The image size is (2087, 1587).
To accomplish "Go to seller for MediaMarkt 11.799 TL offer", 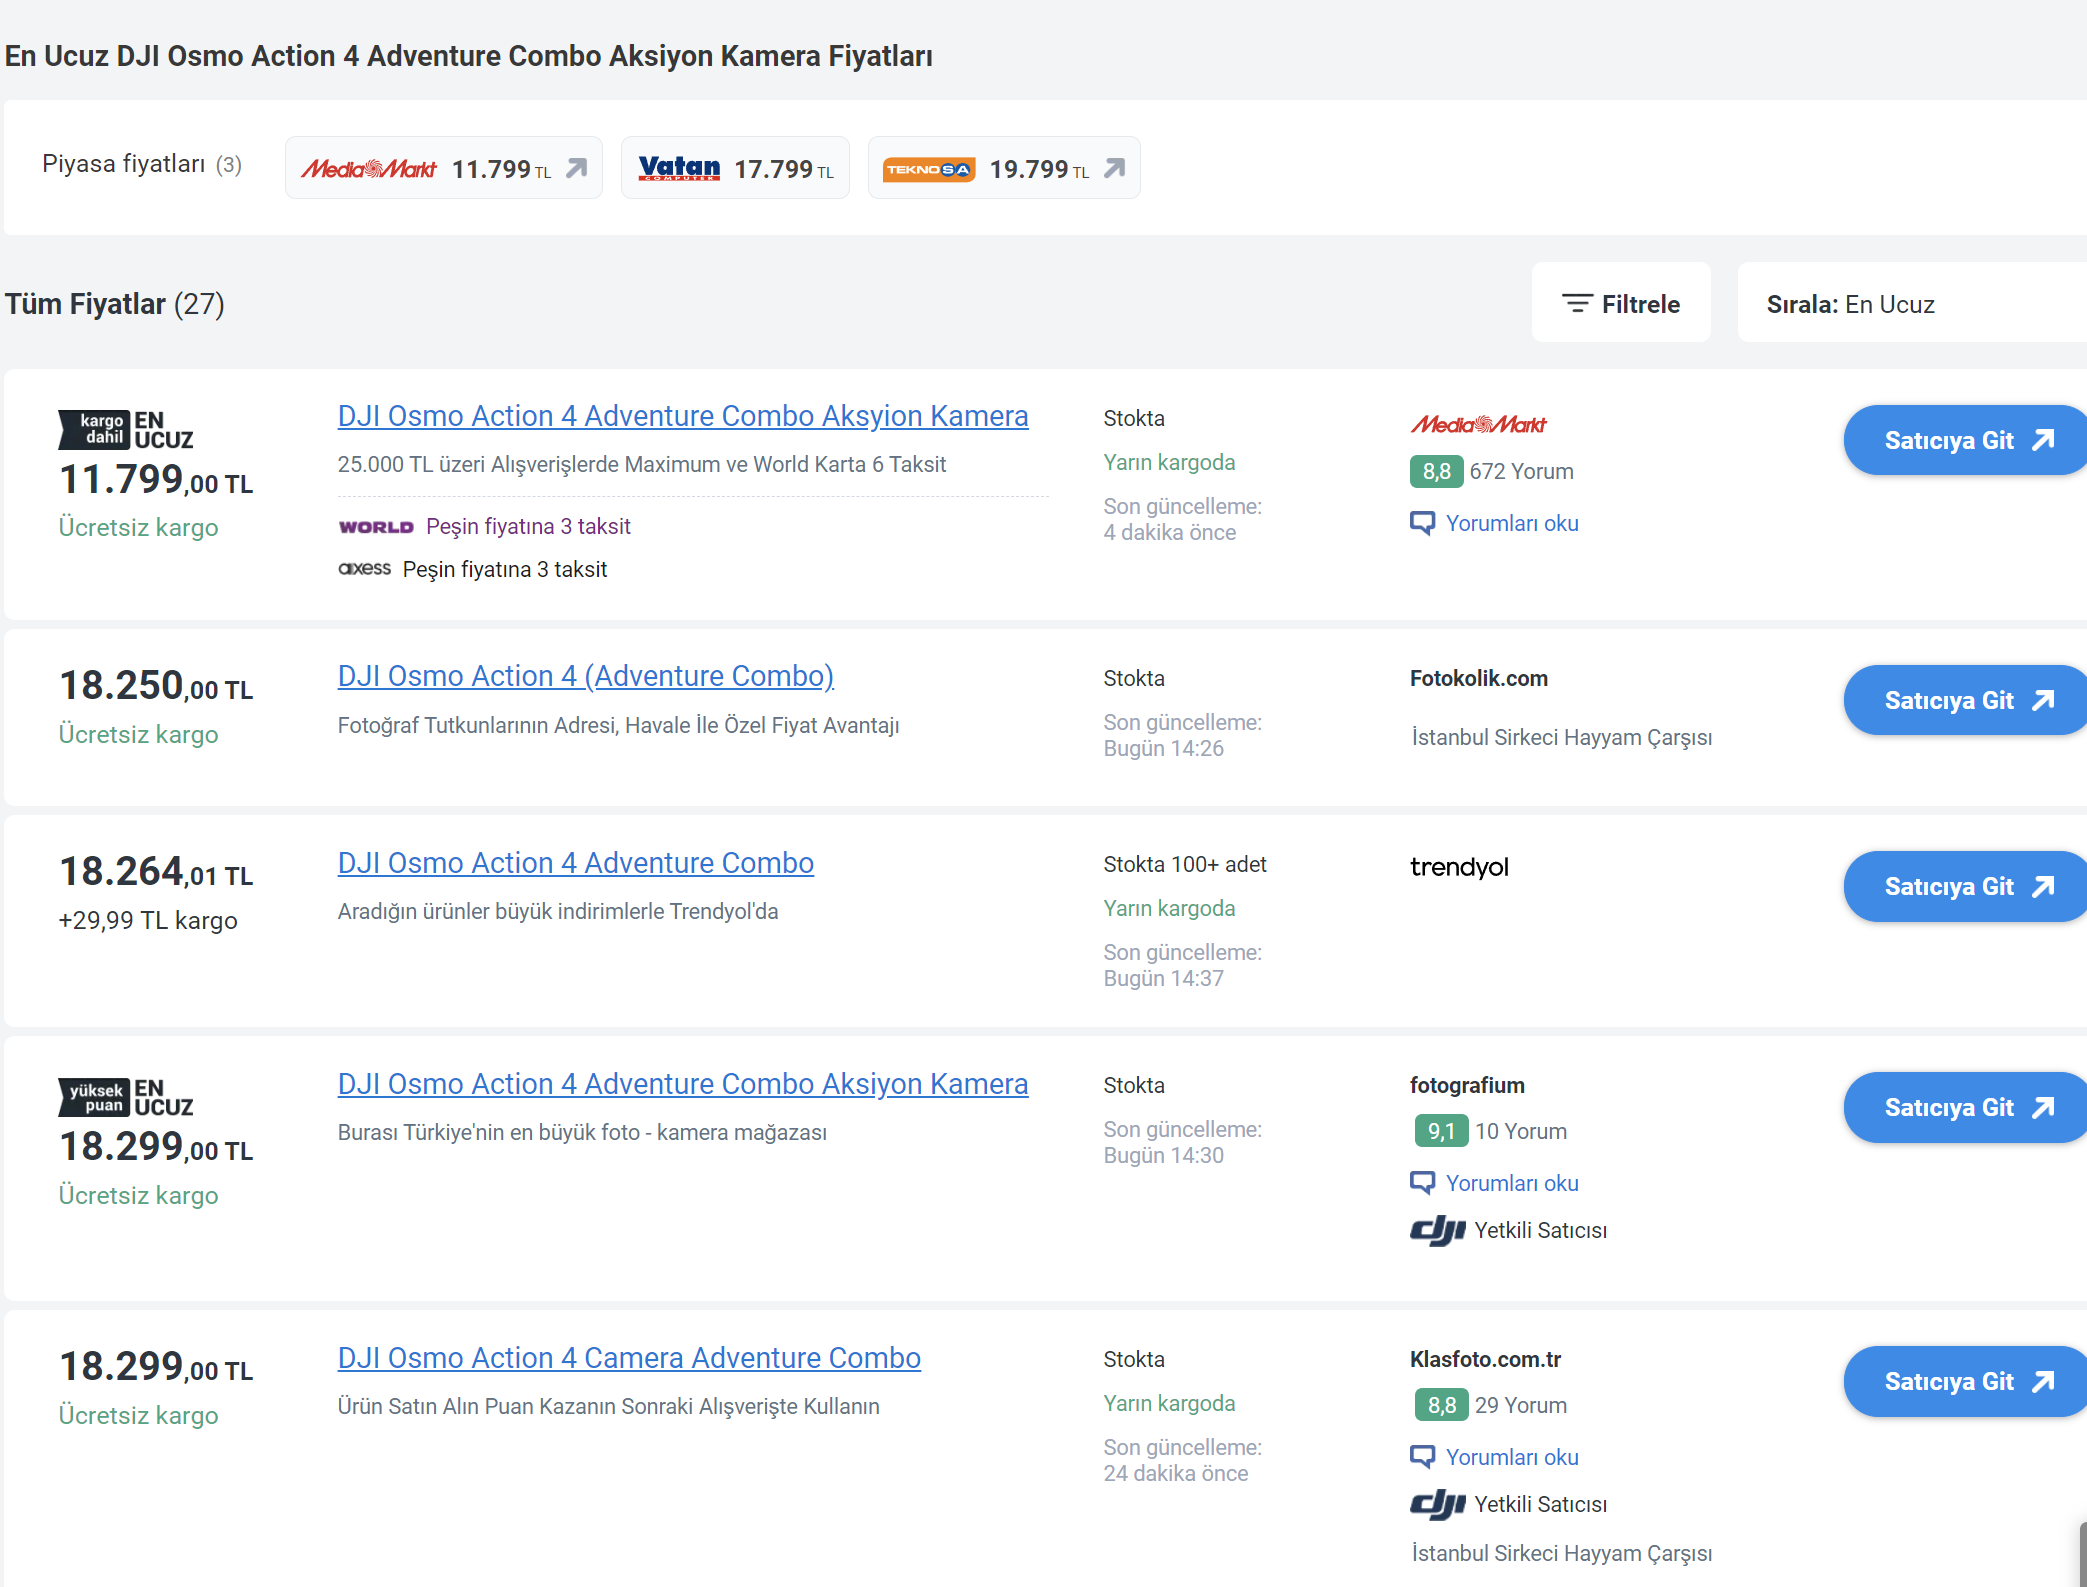I will [1965, 440].
